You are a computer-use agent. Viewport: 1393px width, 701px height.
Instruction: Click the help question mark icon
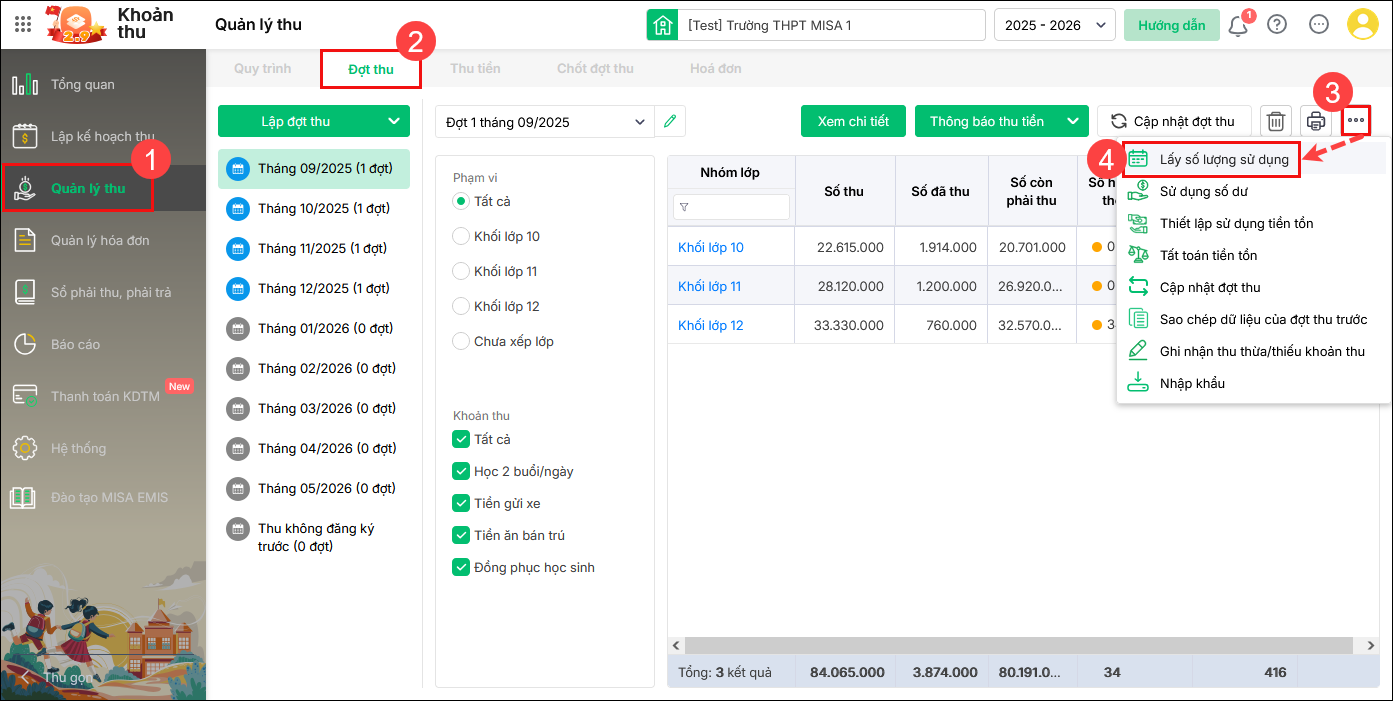(1277, 25)
